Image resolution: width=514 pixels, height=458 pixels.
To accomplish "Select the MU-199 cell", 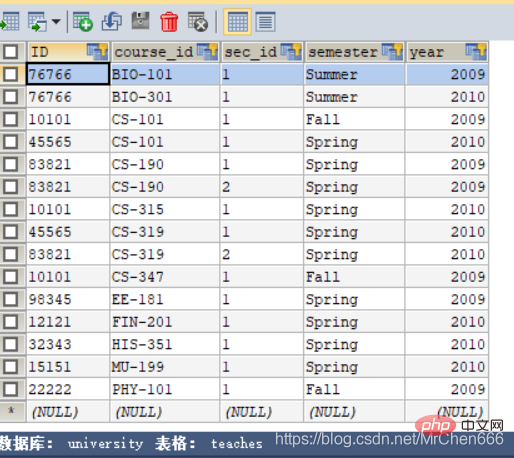I will pyautogui.click(x=165, y=367).
